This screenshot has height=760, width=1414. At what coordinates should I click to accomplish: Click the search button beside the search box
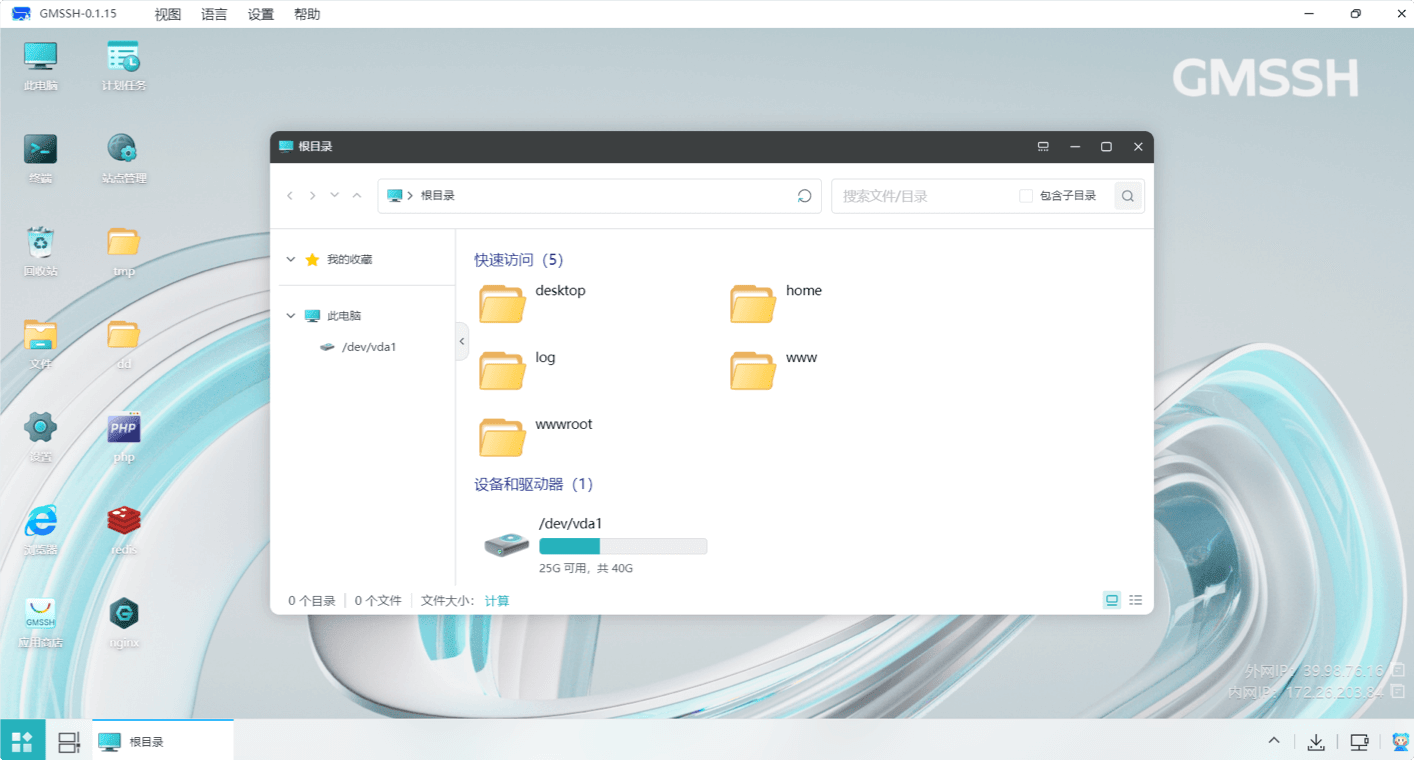1128,196
